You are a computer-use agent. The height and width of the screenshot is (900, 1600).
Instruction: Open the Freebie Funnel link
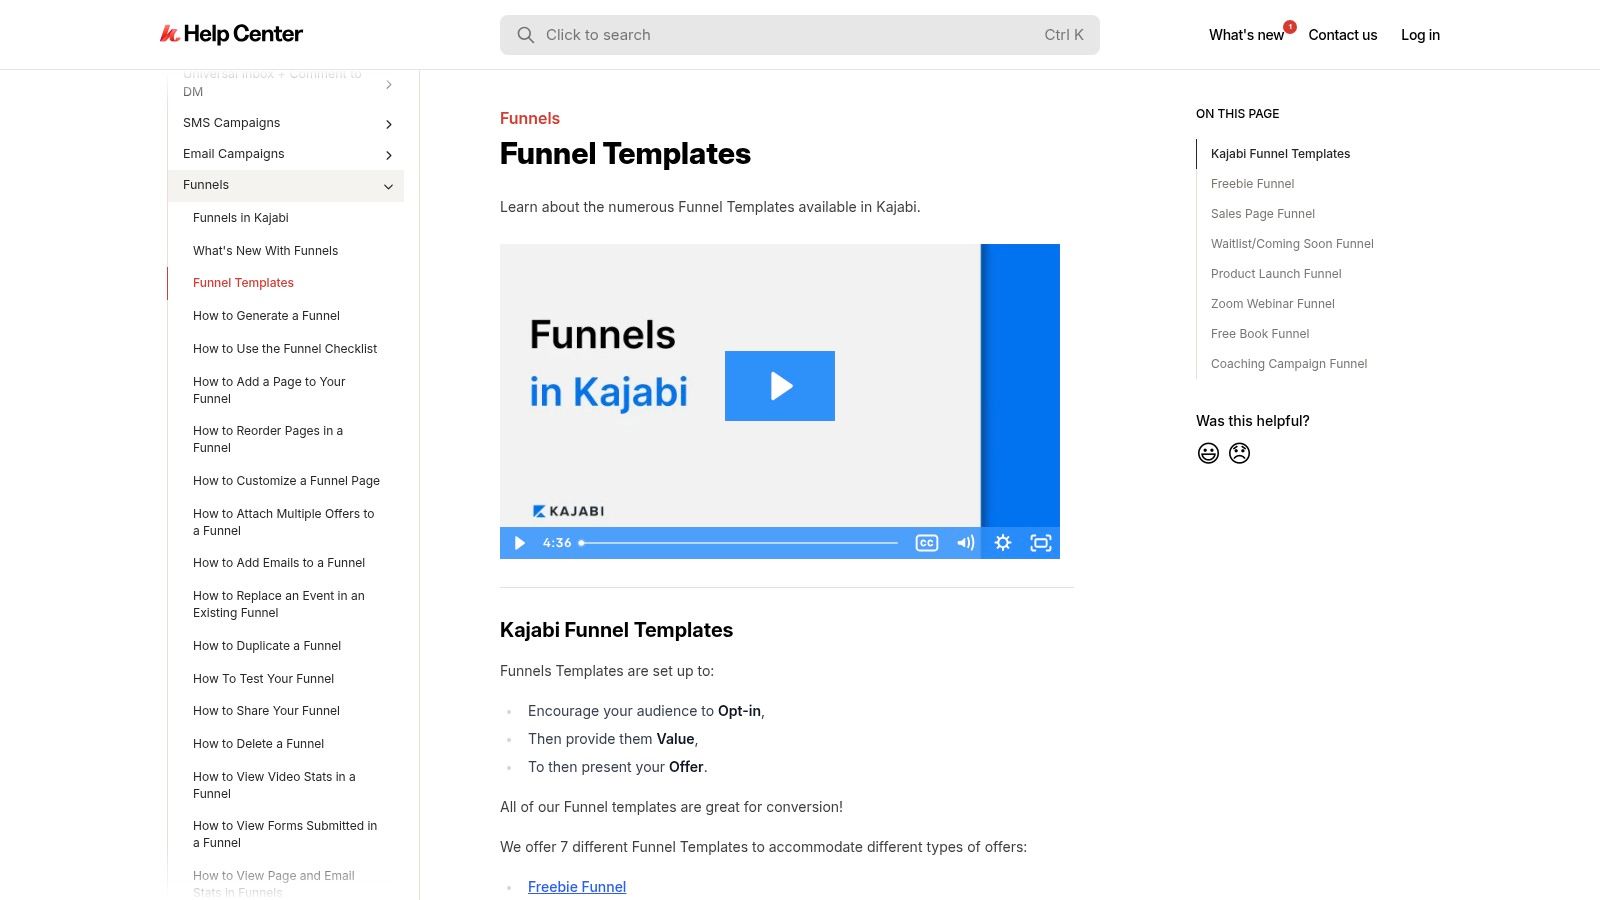(577, 886)
